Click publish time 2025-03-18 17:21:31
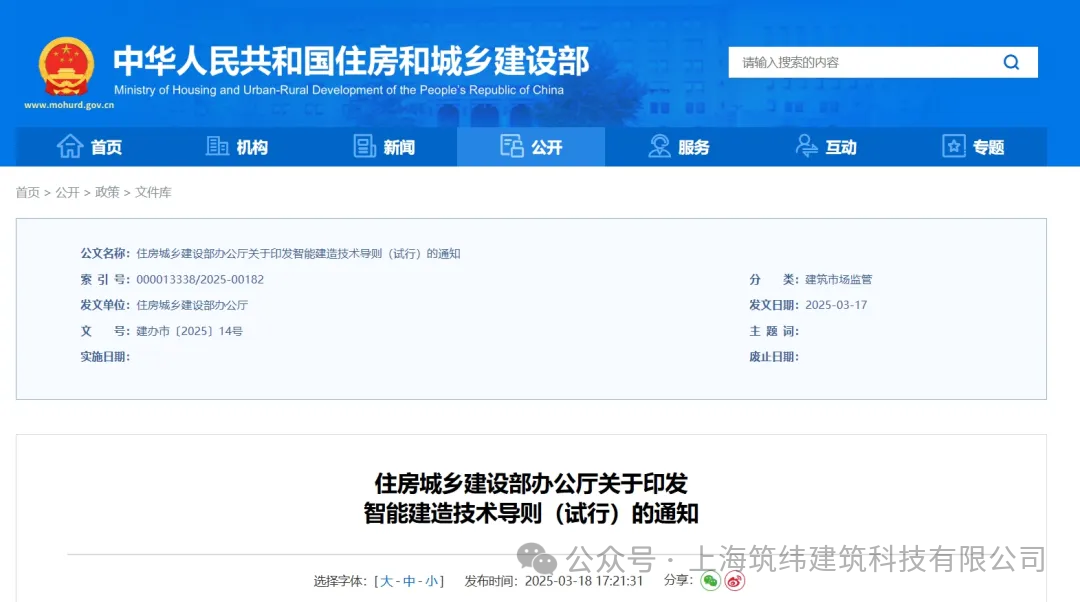Viewport: 1080px width, 602px height. coord(583,581)
